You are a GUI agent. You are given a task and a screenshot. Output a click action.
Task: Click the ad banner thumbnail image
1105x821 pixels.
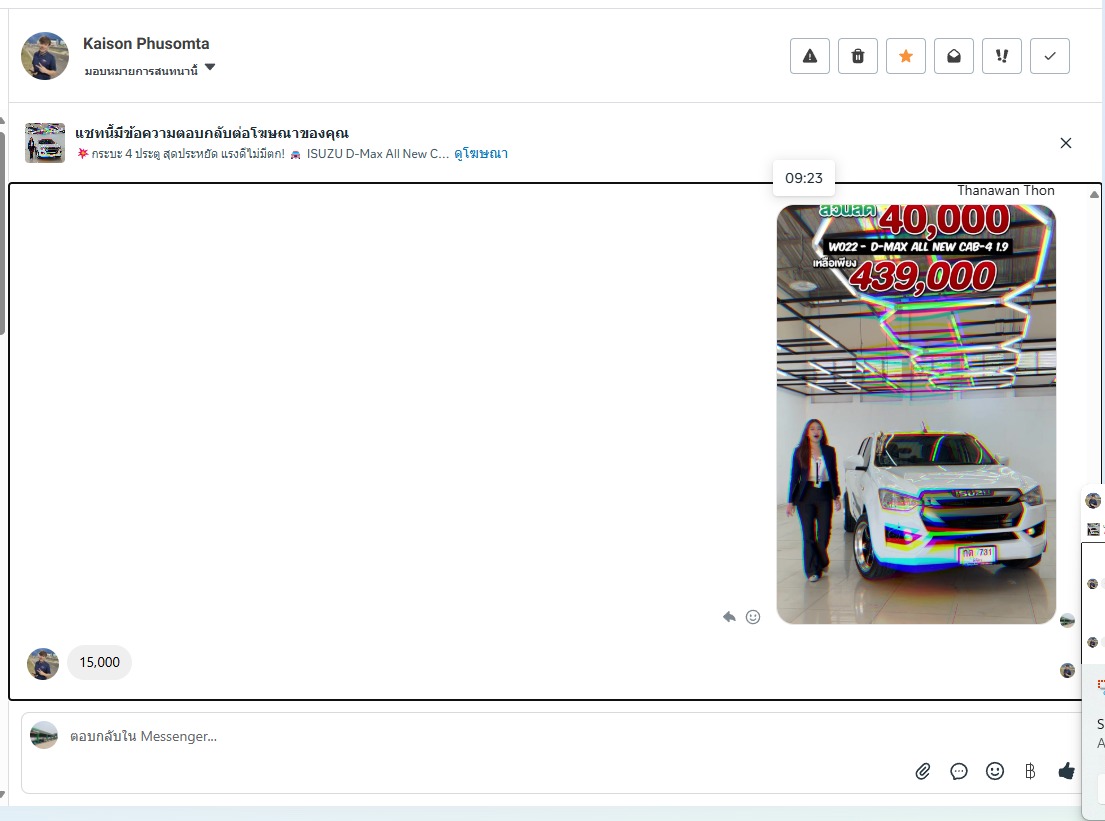(45, 142)
